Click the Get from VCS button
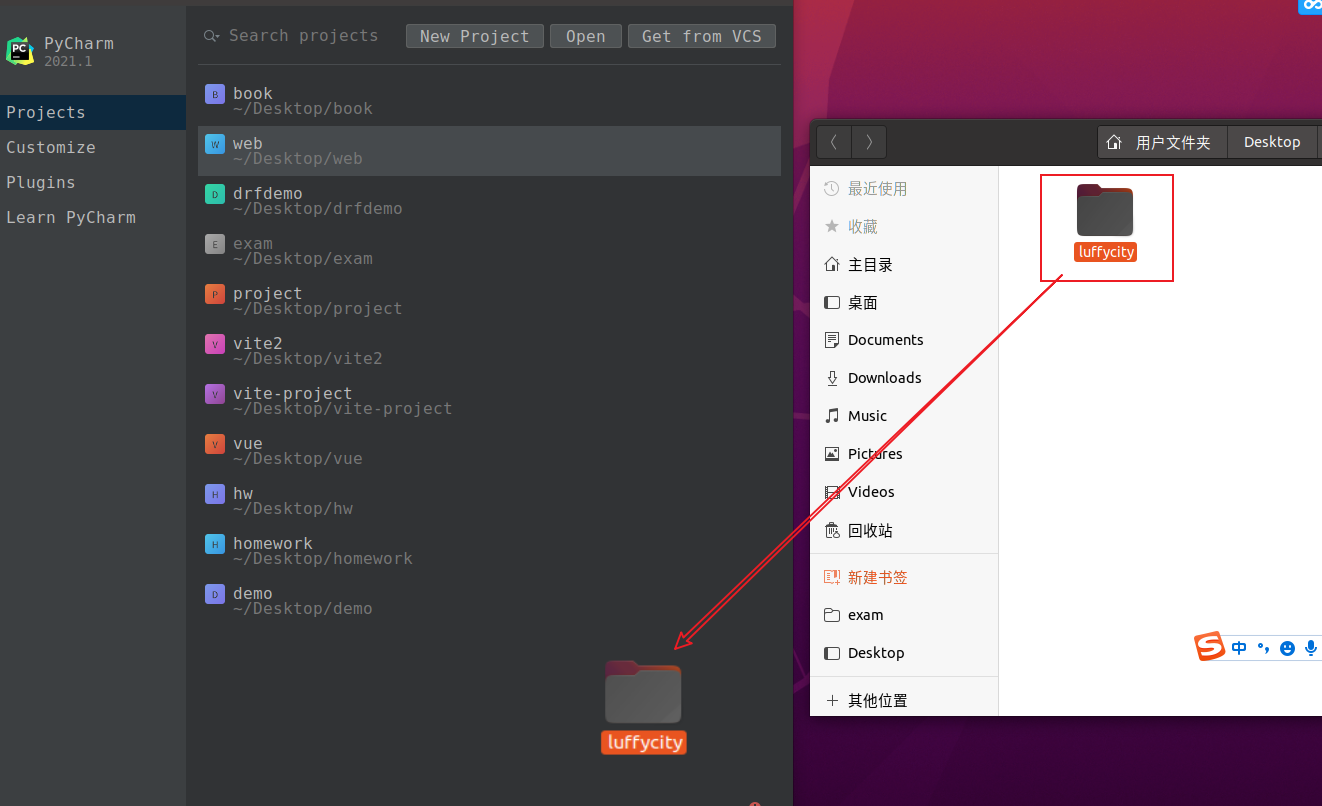This screenshot has height=806, width=1322. [x=702, y=36]
